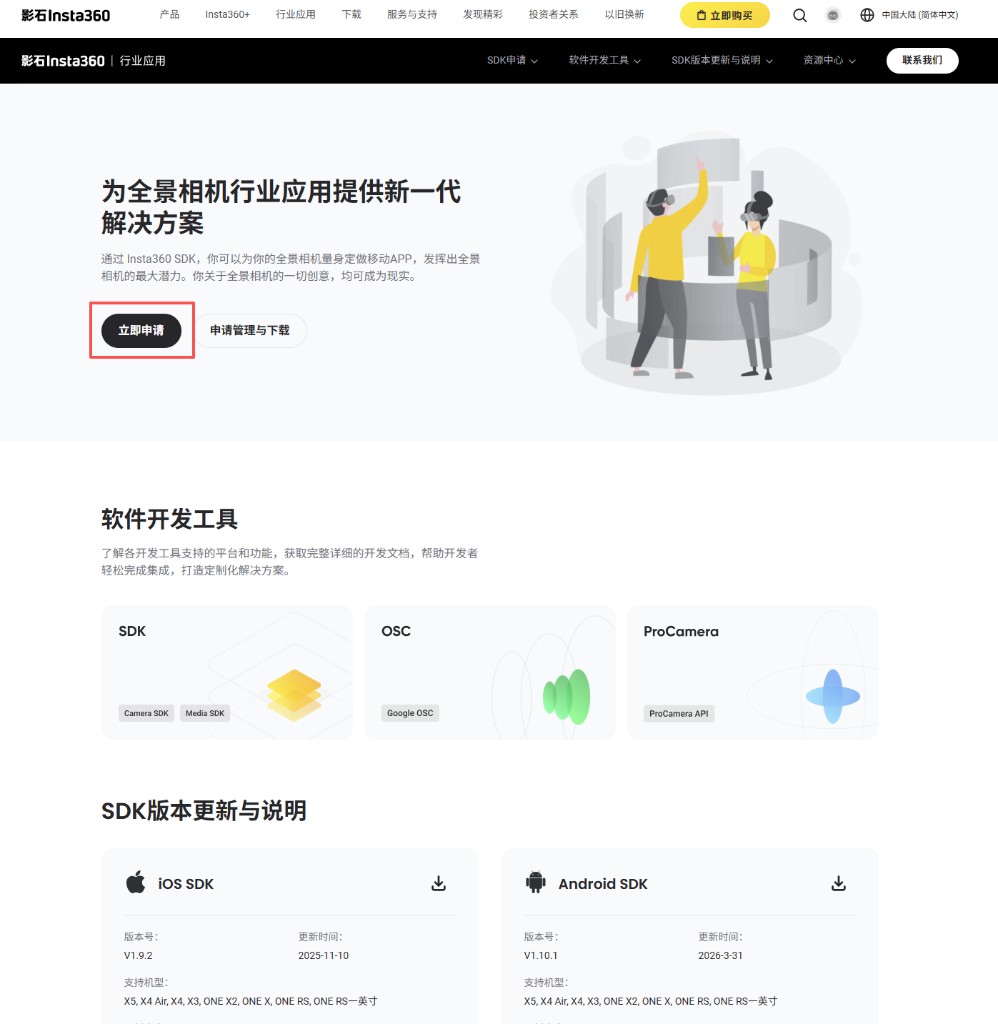Image resolution: width=998 pixels, height=1024 pixels.
Task: Click the yellow 立即购买 button
Action: point(725,15)
